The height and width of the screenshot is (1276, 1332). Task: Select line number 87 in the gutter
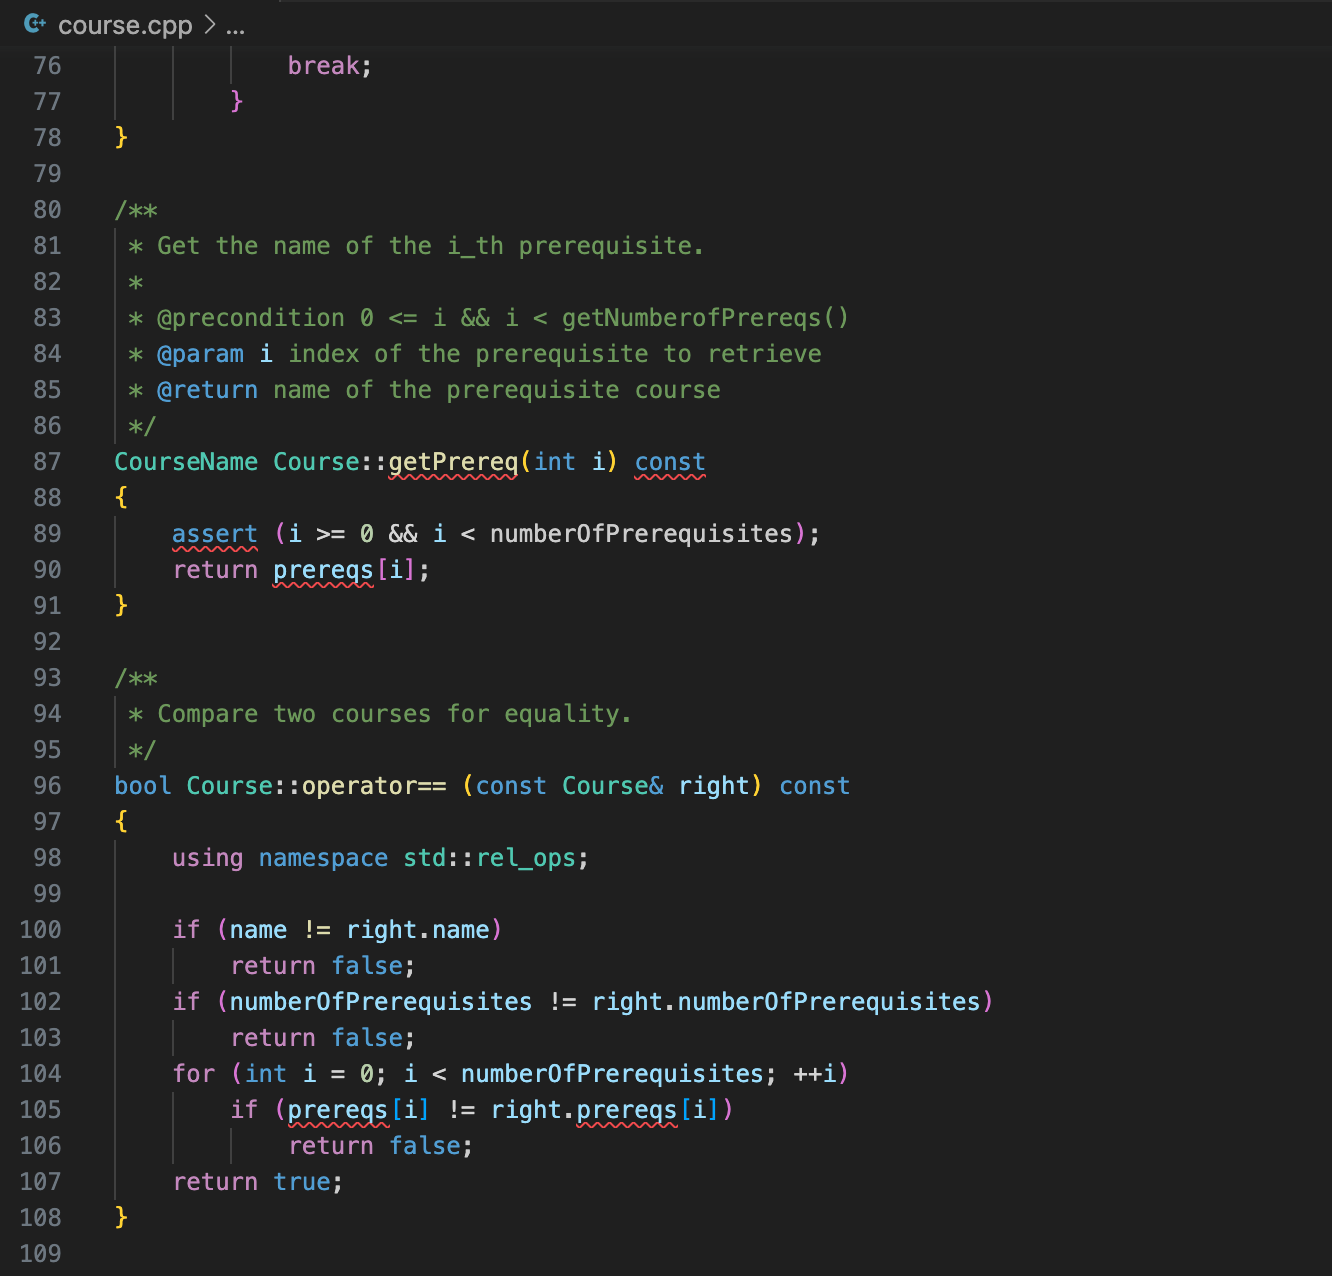click(46, 461)
